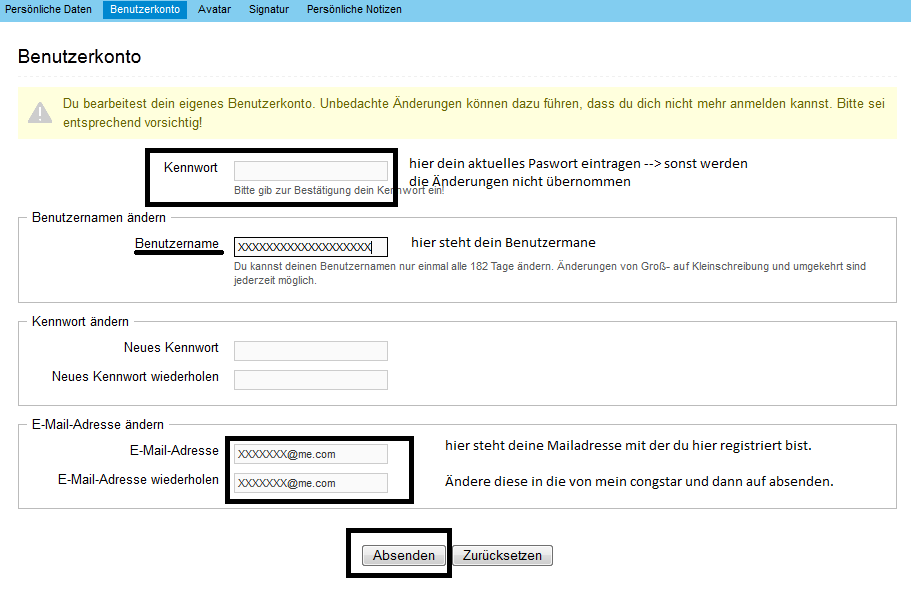Screen dimensions: 911x596
Task: Click the underlined Benutzername label
Action: pos(177,244)
